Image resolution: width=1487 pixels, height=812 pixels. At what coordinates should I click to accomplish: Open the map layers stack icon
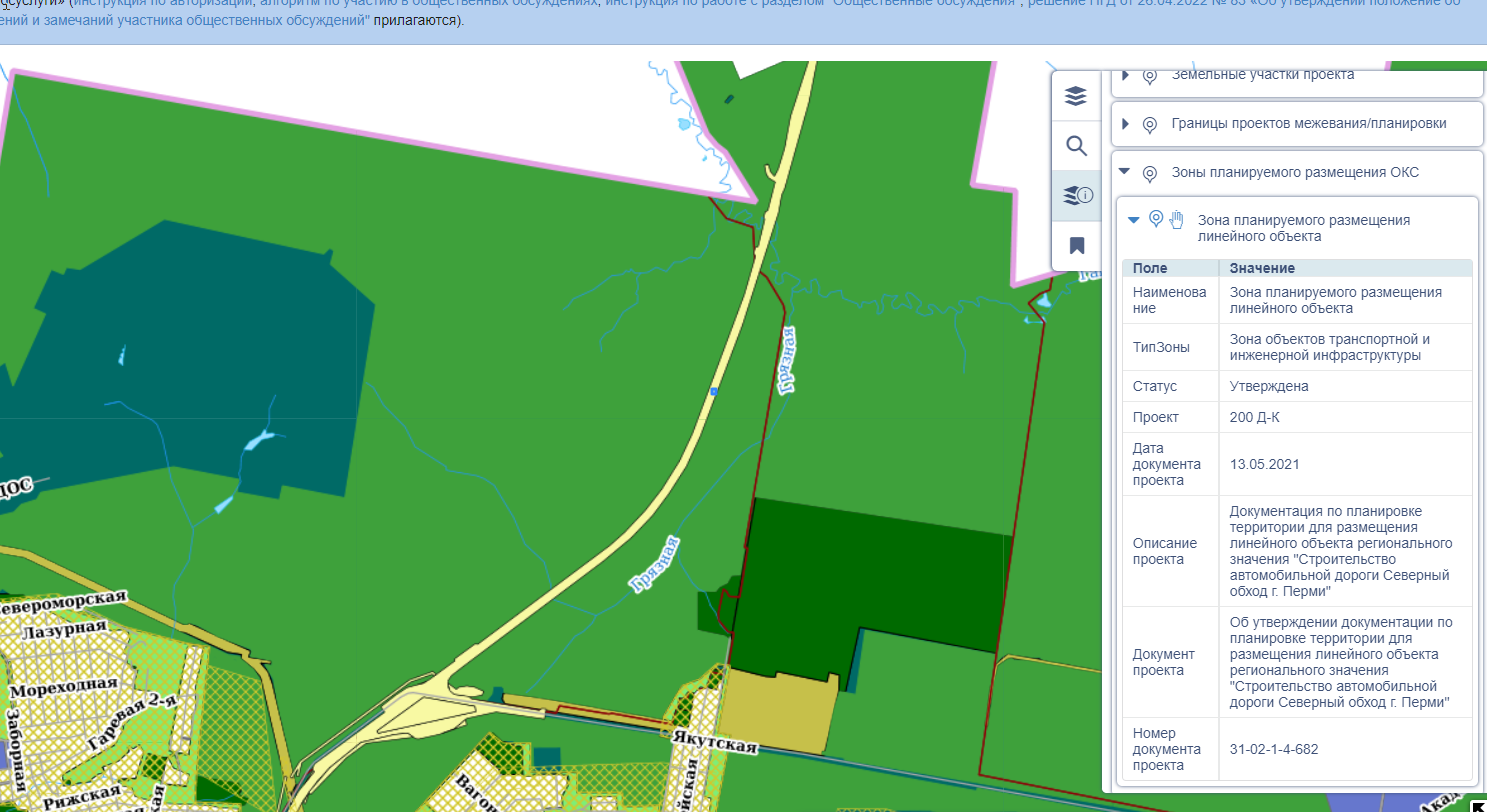tap(1075, 96)
